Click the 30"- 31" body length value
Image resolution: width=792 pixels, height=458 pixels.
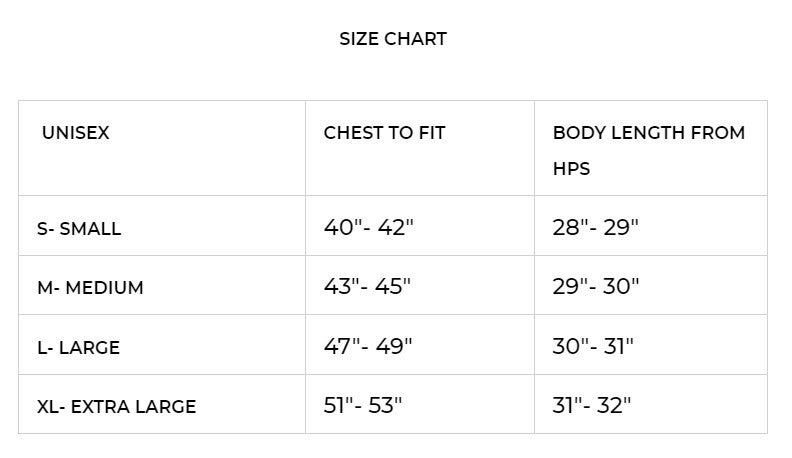[x=593, y=347]
